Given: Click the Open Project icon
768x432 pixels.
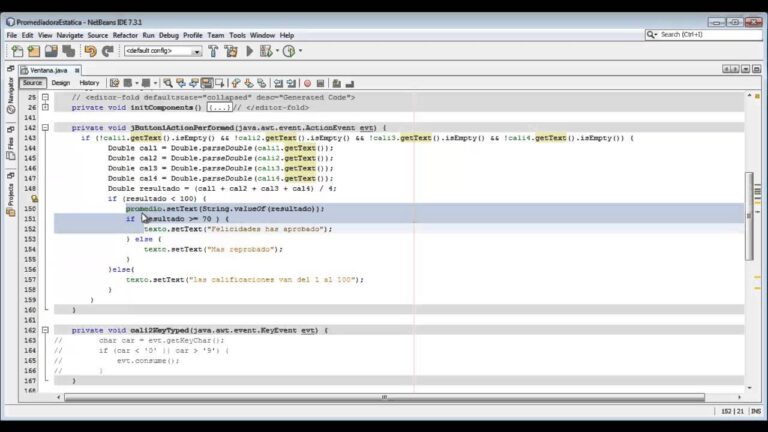Looking at the screenshot, I should pos(51,51).
